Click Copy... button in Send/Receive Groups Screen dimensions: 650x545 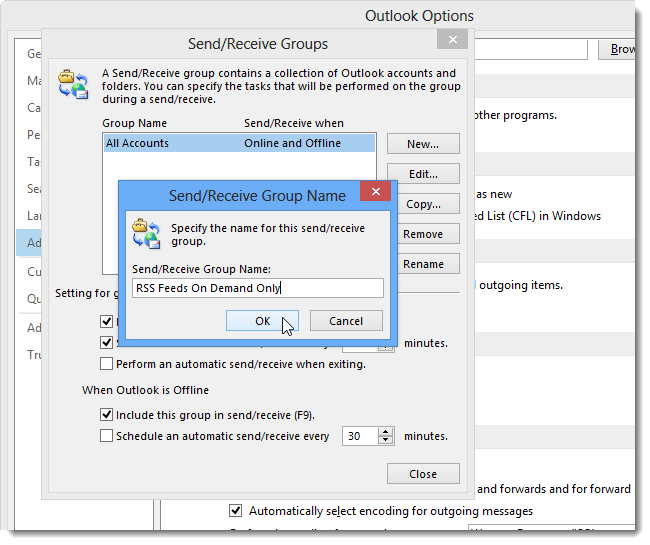(428, 204)
